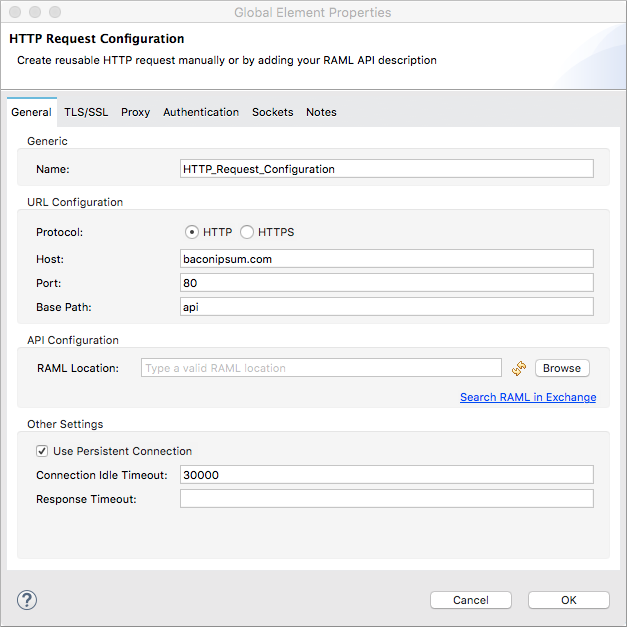
Task: Focus the Name input field
Action: coord(387,169)
